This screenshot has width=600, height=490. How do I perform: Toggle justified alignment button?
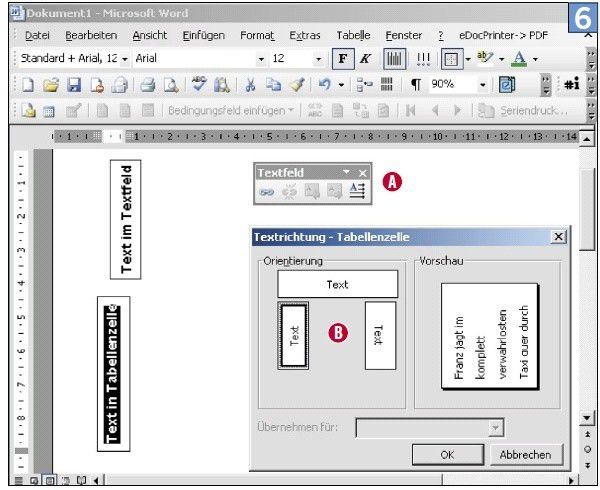395,59
